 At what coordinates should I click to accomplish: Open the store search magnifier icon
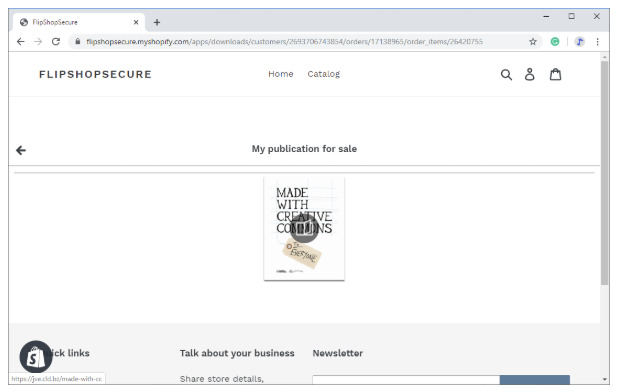point(506,74)
